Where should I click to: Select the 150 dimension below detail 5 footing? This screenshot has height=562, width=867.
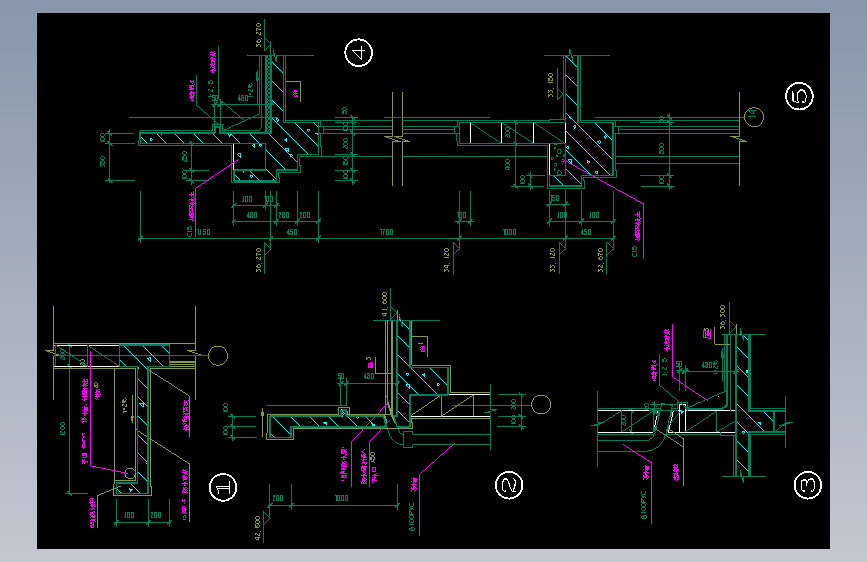pyautogui.click(x=555, y=198)
